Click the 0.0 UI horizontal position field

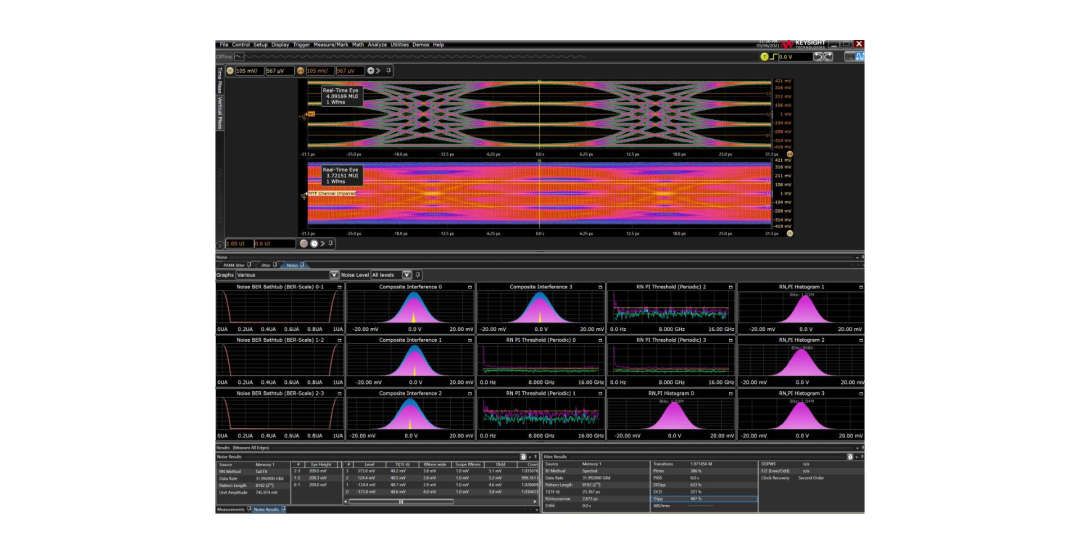click(273, 244)
